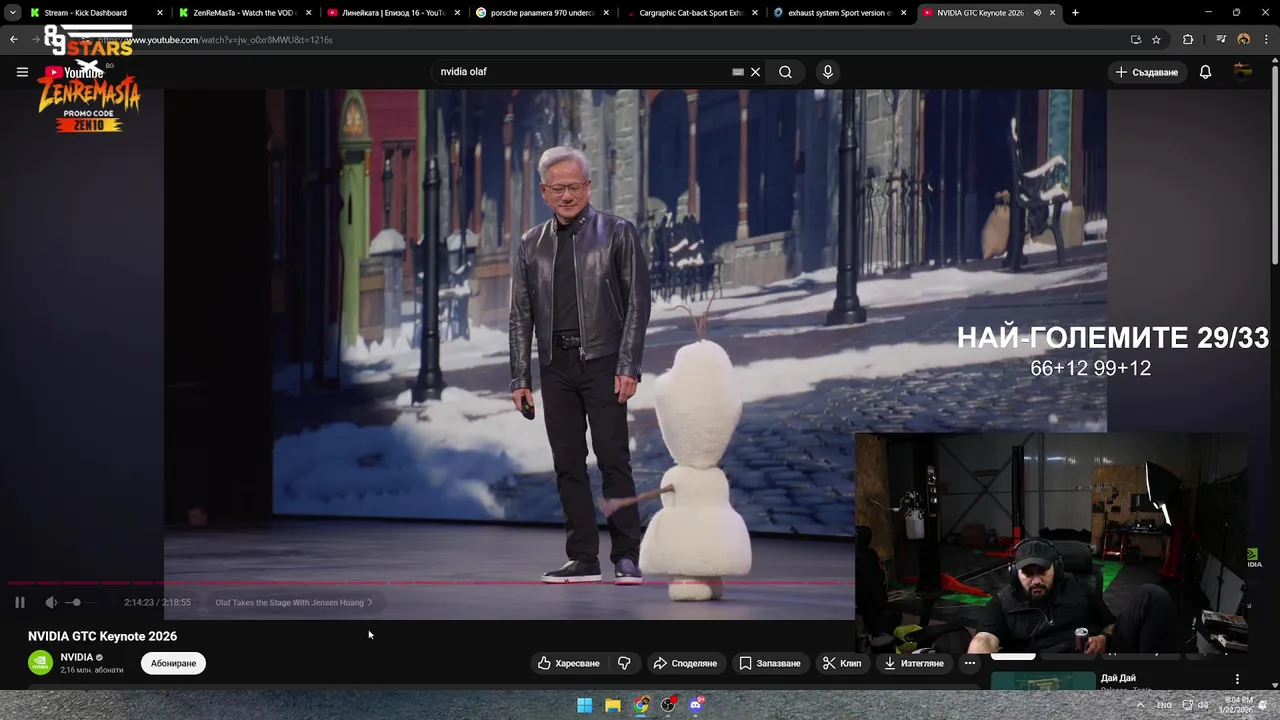Open NVIDIA channel avatar
This screenshot has height=720, width=1280.
[x=40, y=663]
